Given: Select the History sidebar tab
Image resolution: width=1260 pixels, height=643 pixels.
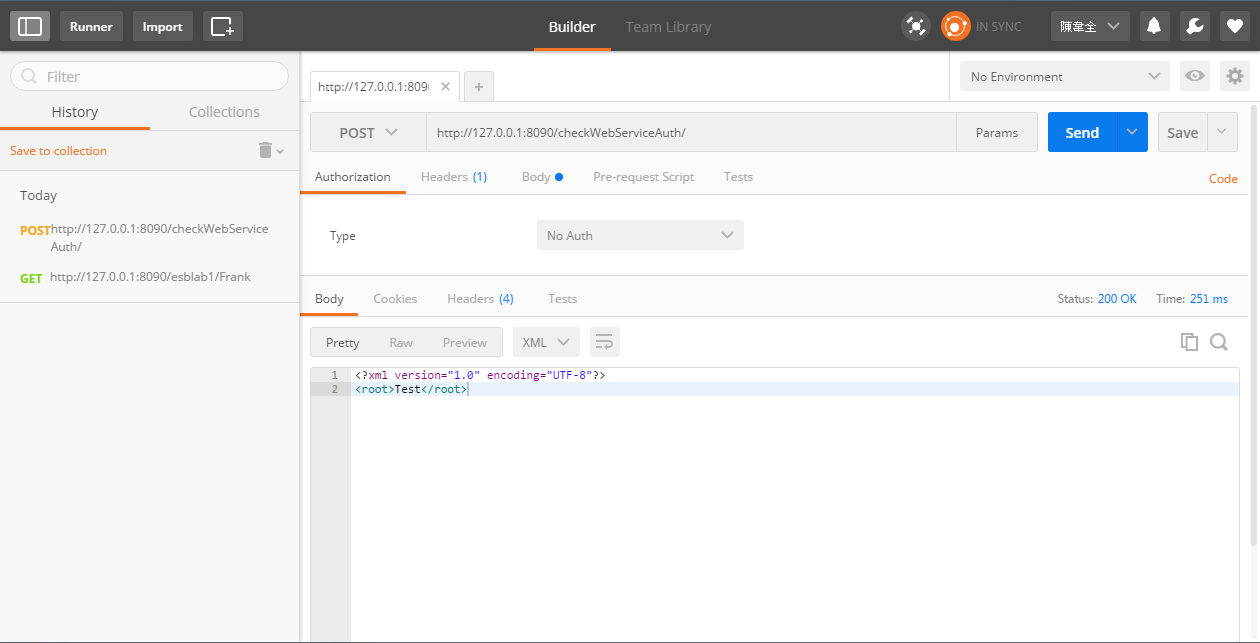Looking at the screenshot, I should 75,112.
